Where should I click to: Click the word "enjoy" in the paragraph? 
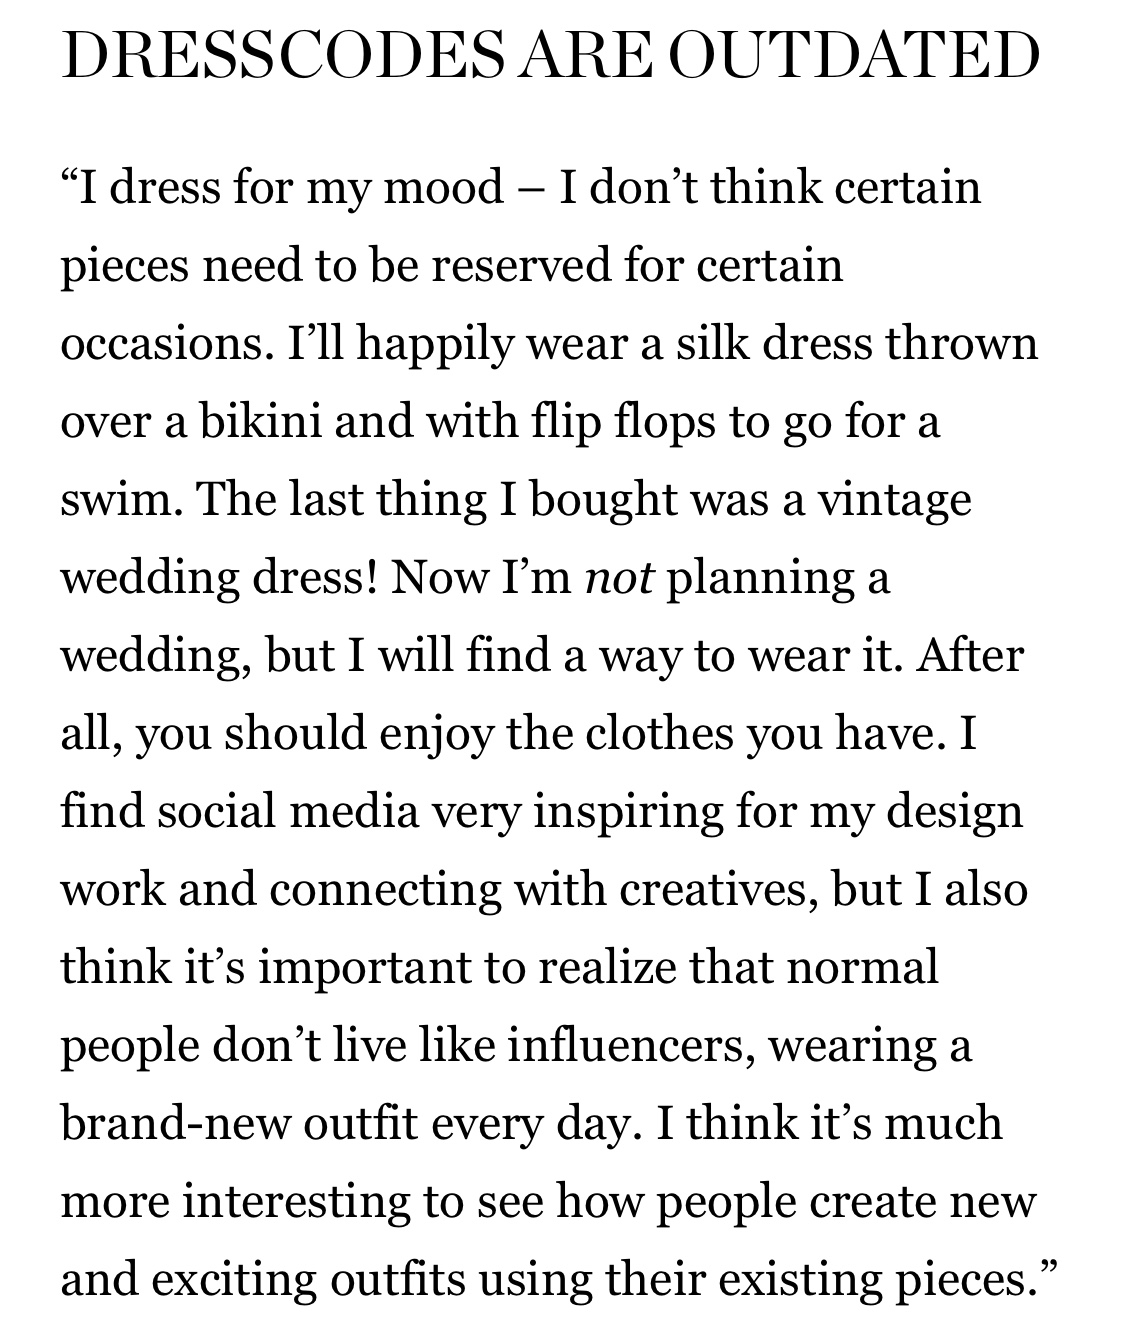(x=434, y=735)
